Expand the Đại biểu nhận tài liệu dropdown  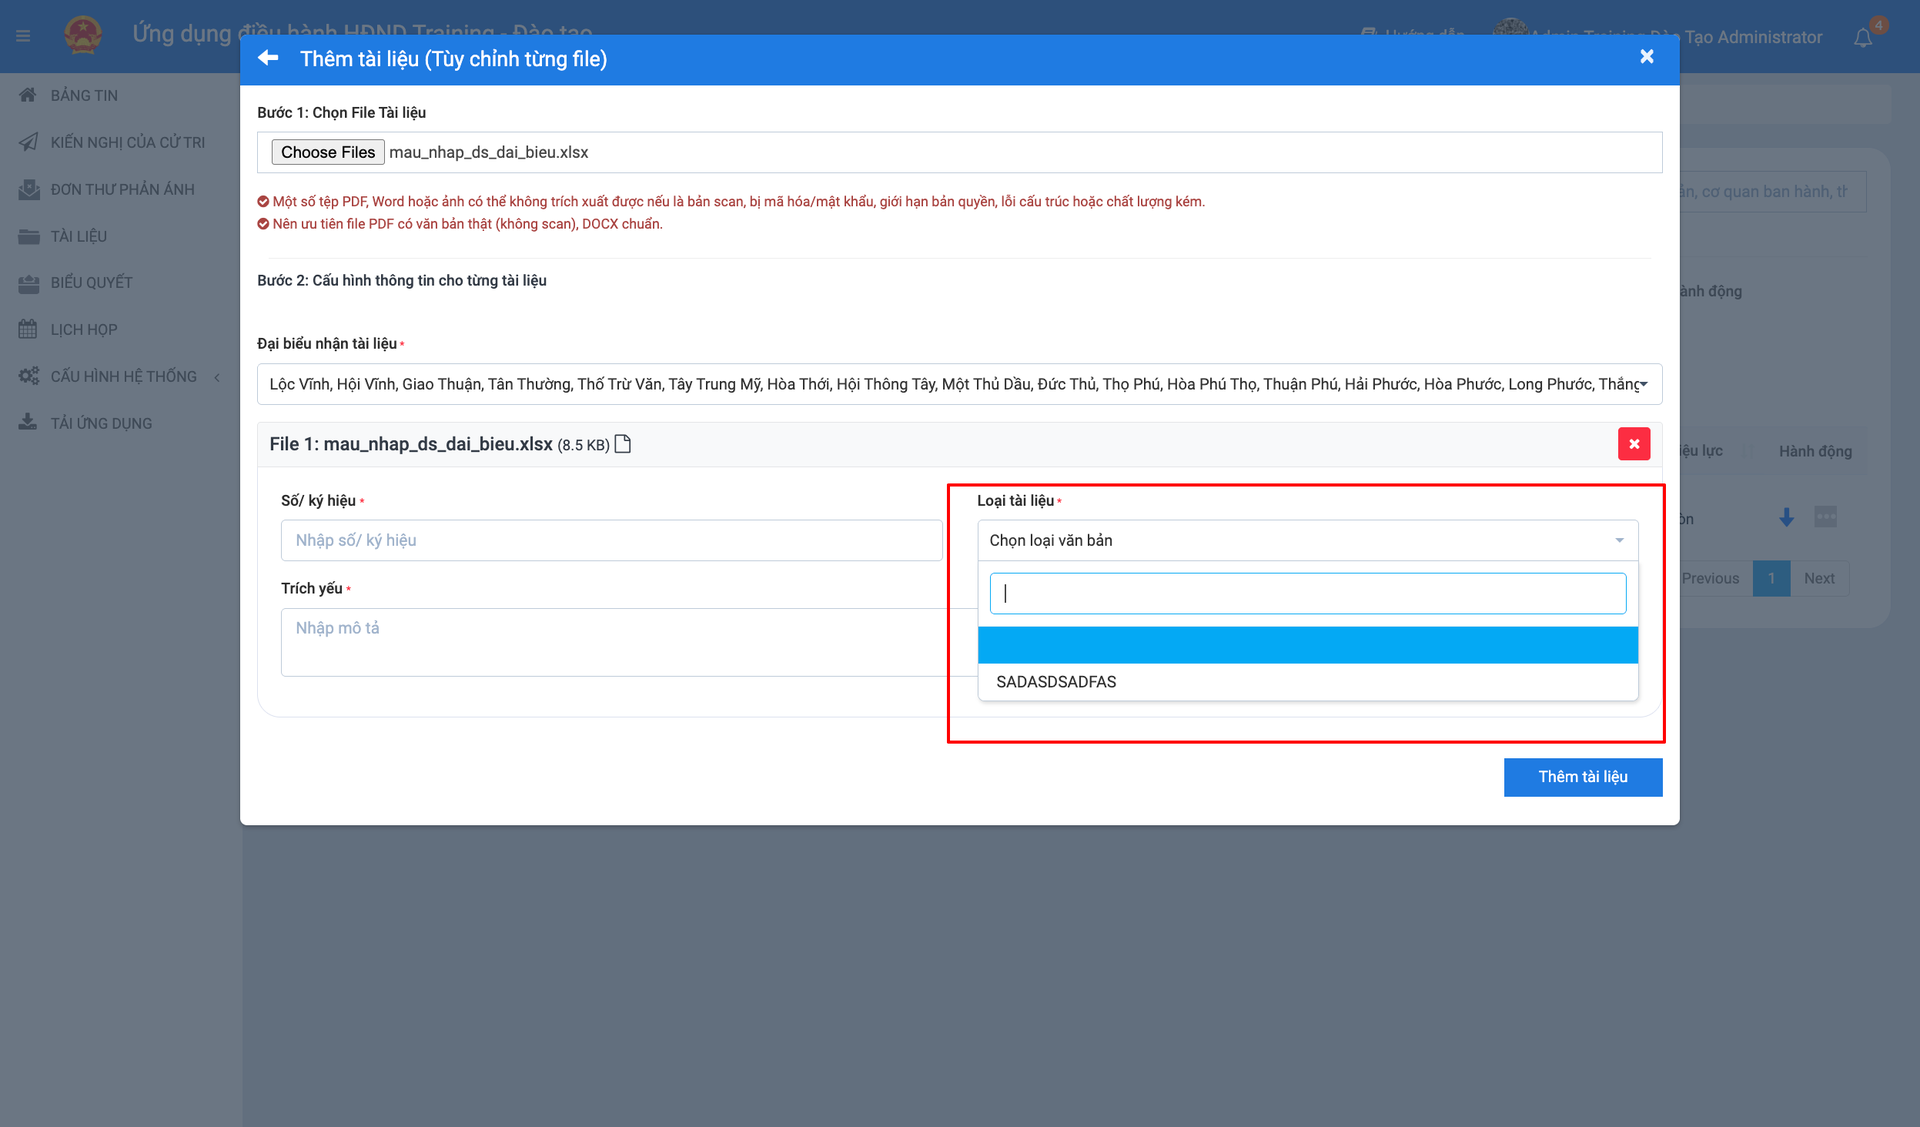1643,384
